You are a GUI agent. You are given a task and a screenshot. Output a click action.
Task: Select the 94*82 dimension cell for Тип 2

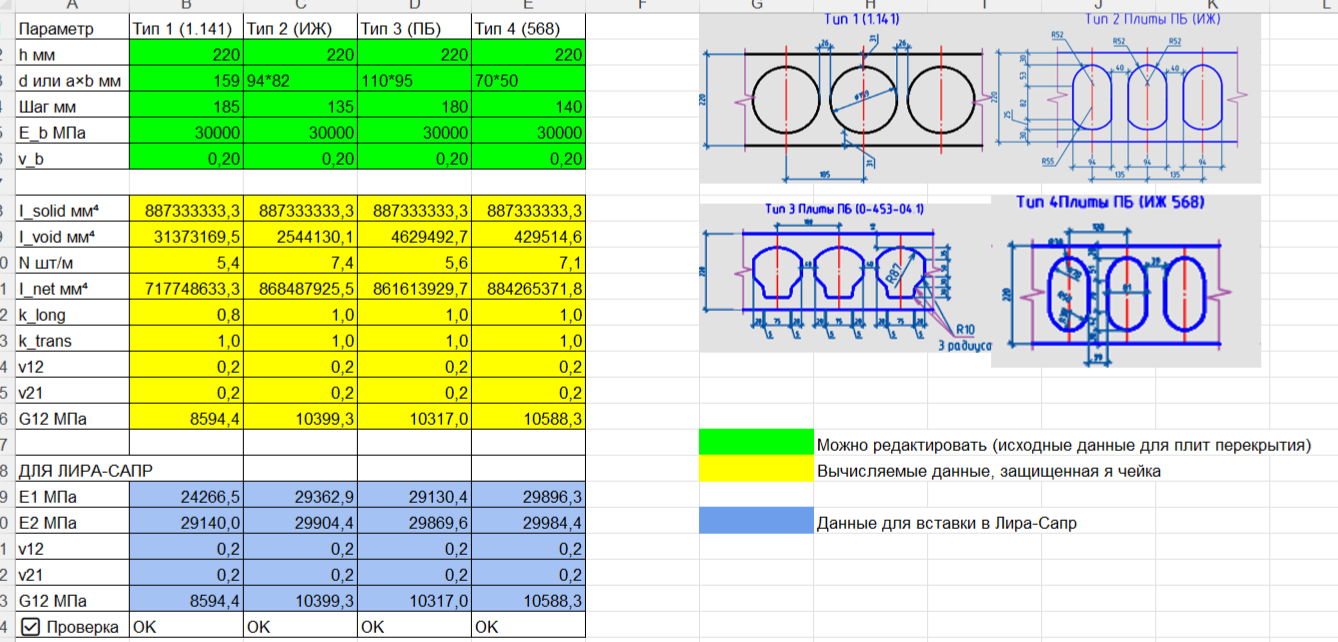tap(300, 81)
